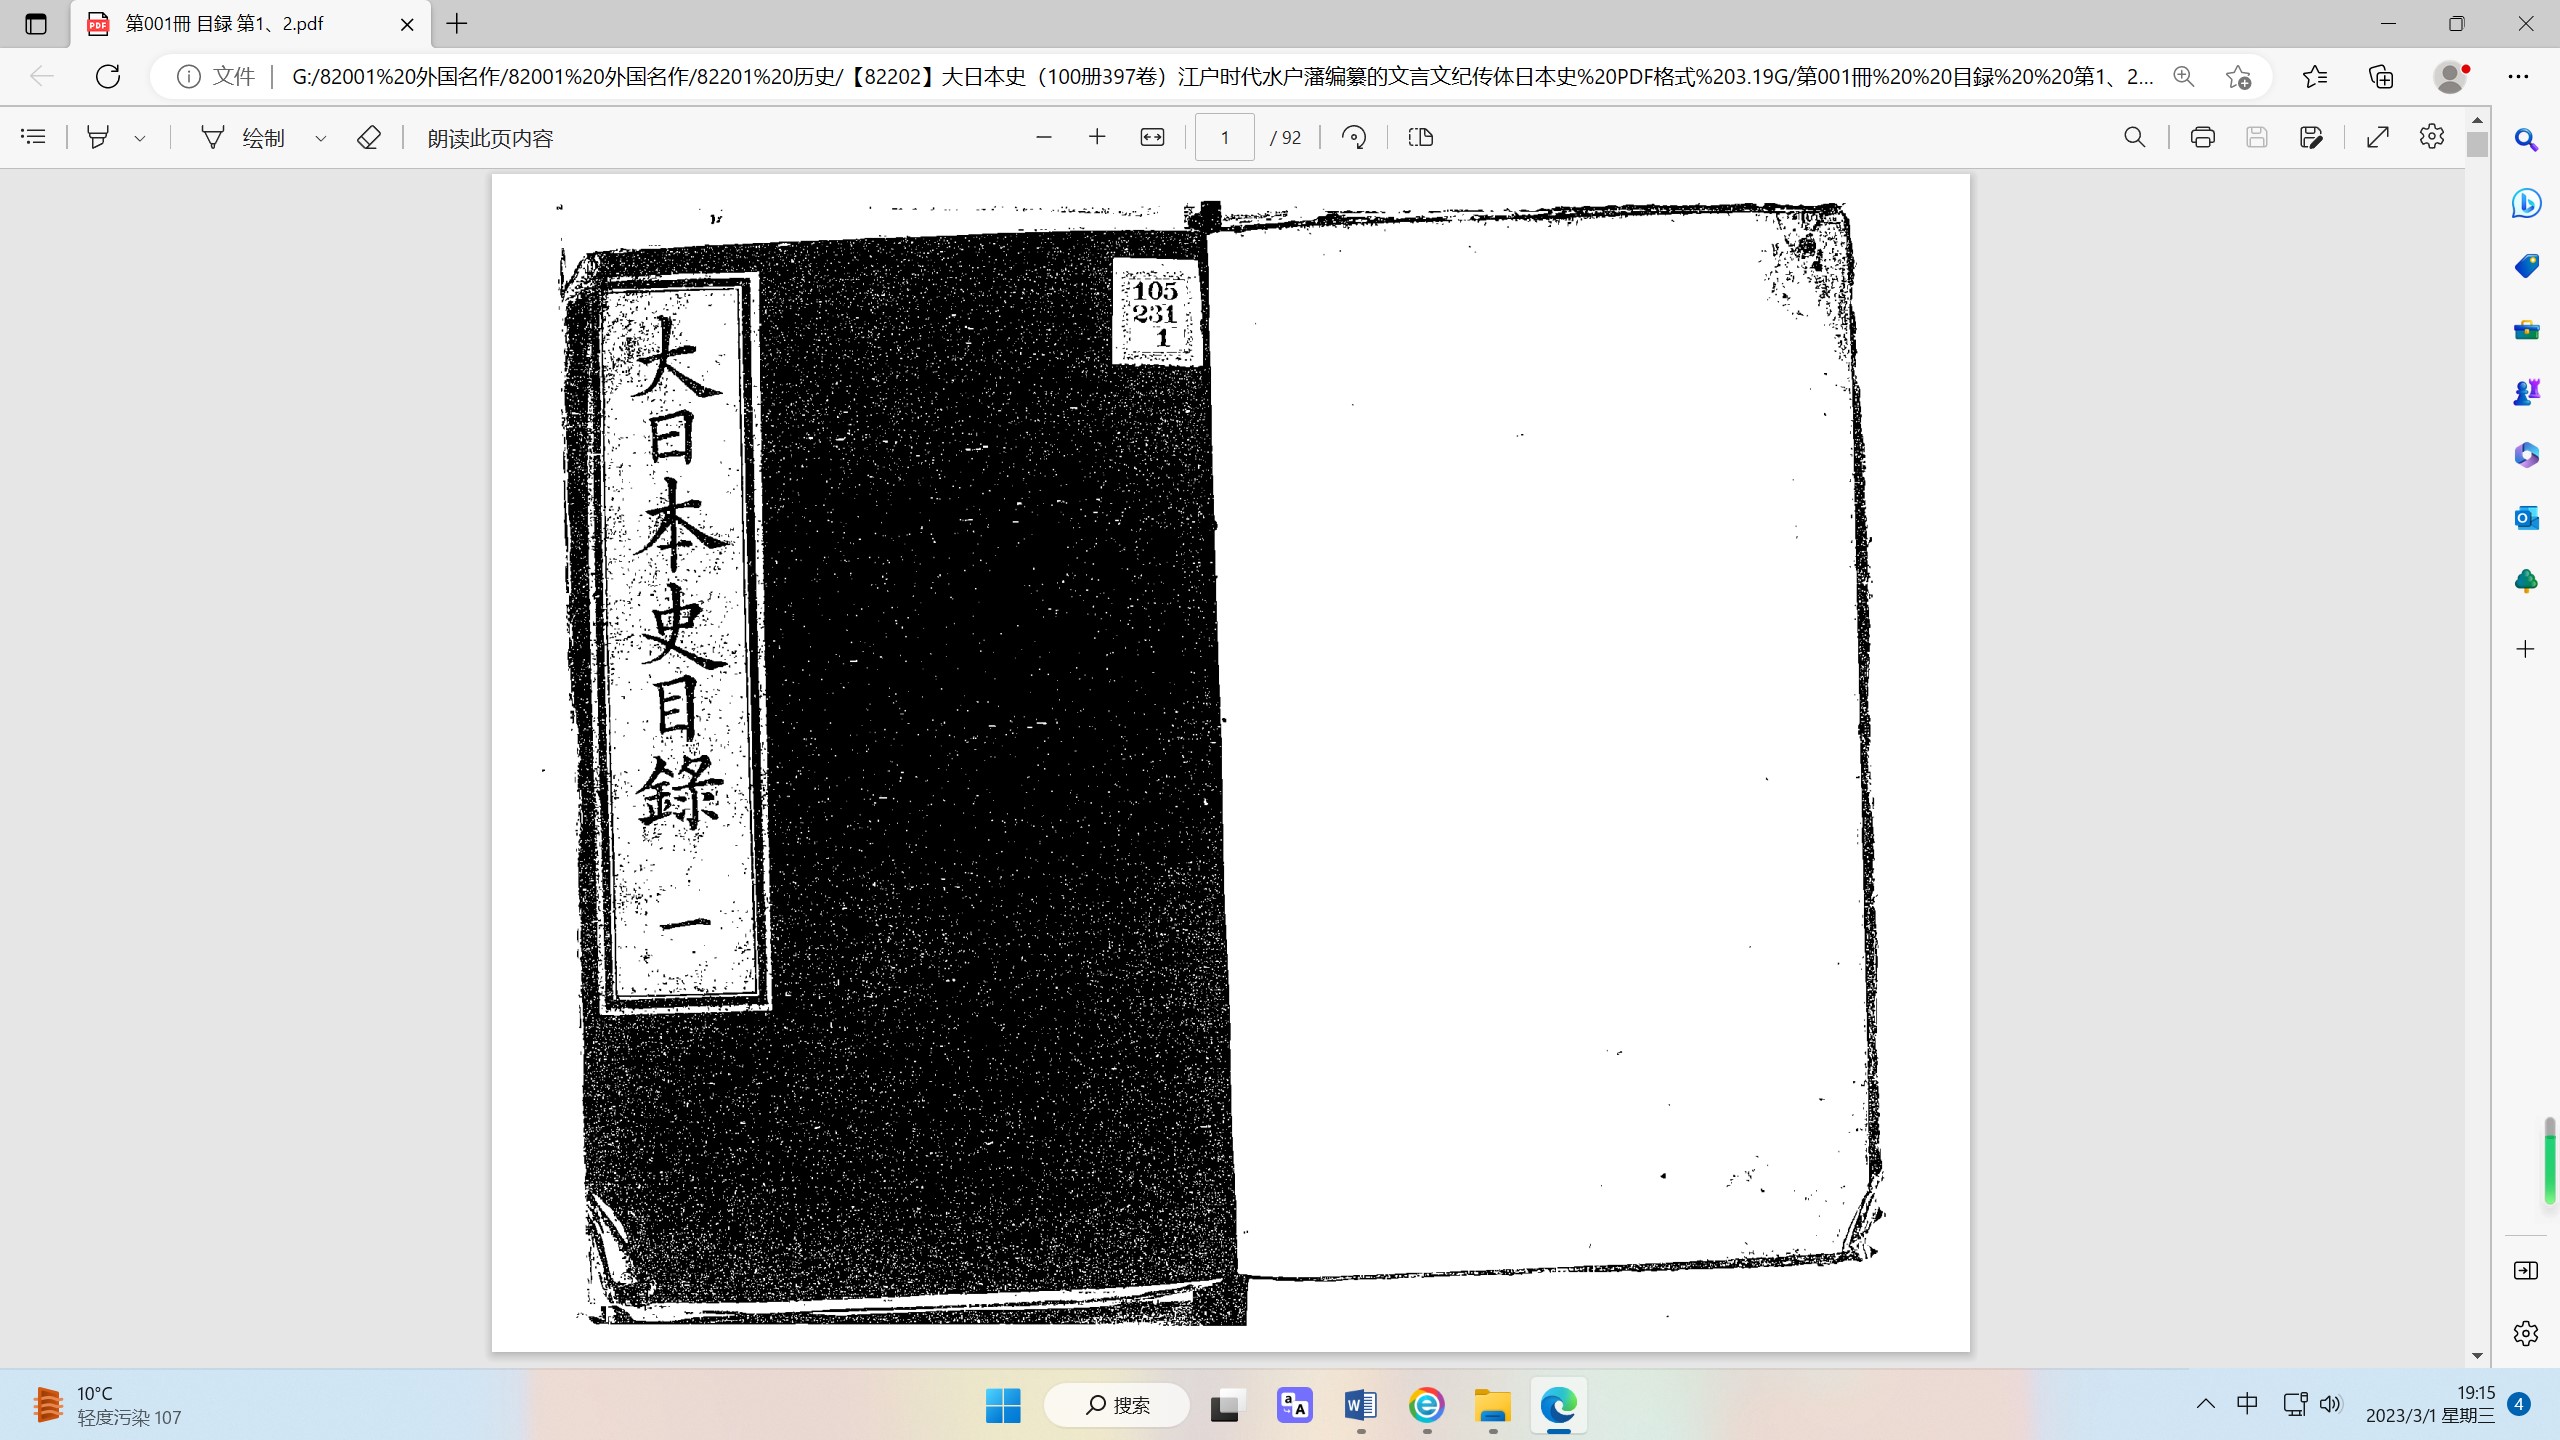
Task: Toggle page view layout
Action: (1421, 137)
